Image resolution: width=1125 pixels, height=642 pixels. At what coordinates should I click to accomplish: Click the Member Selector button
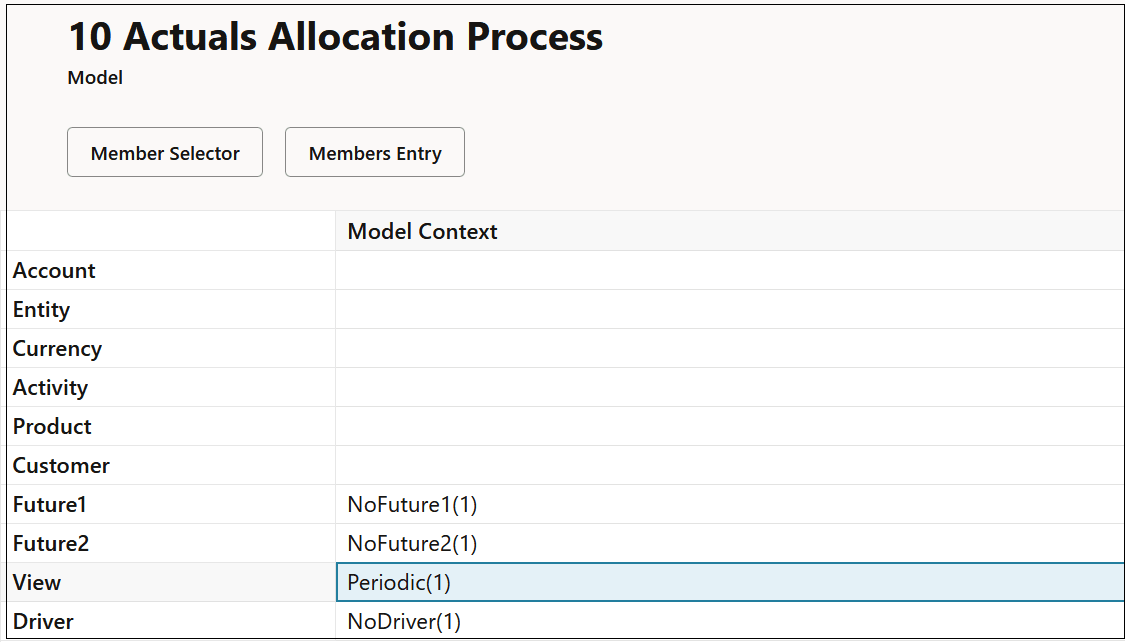click(164, 152)
